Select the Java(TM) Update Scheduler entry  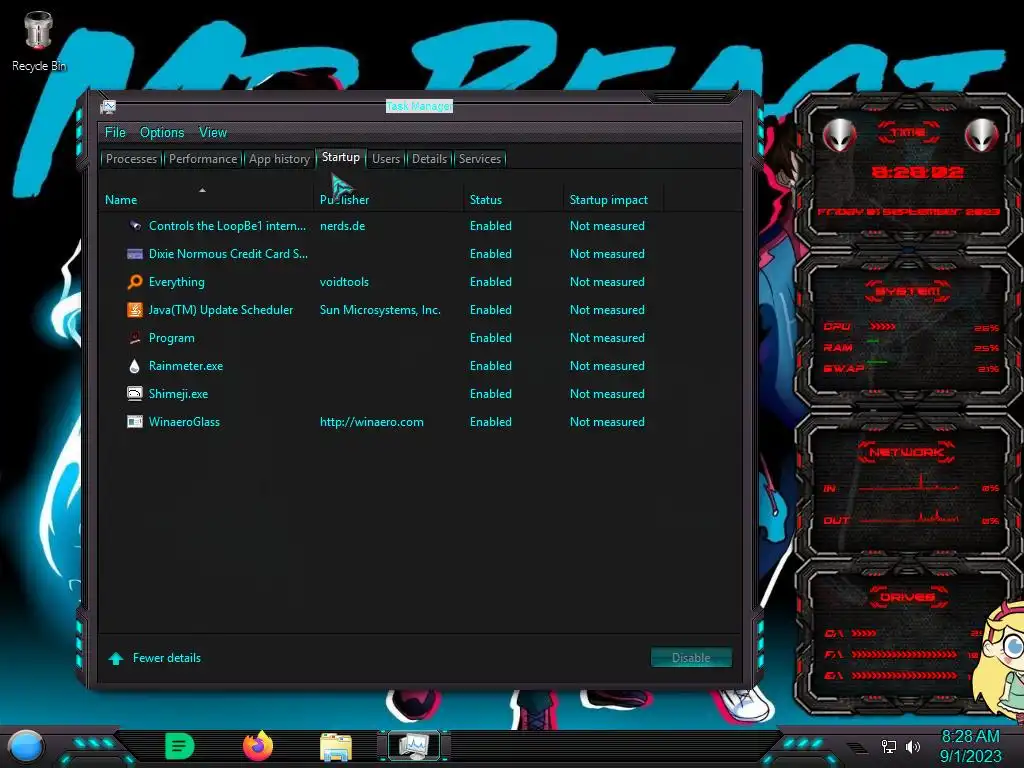pos(221,310)
